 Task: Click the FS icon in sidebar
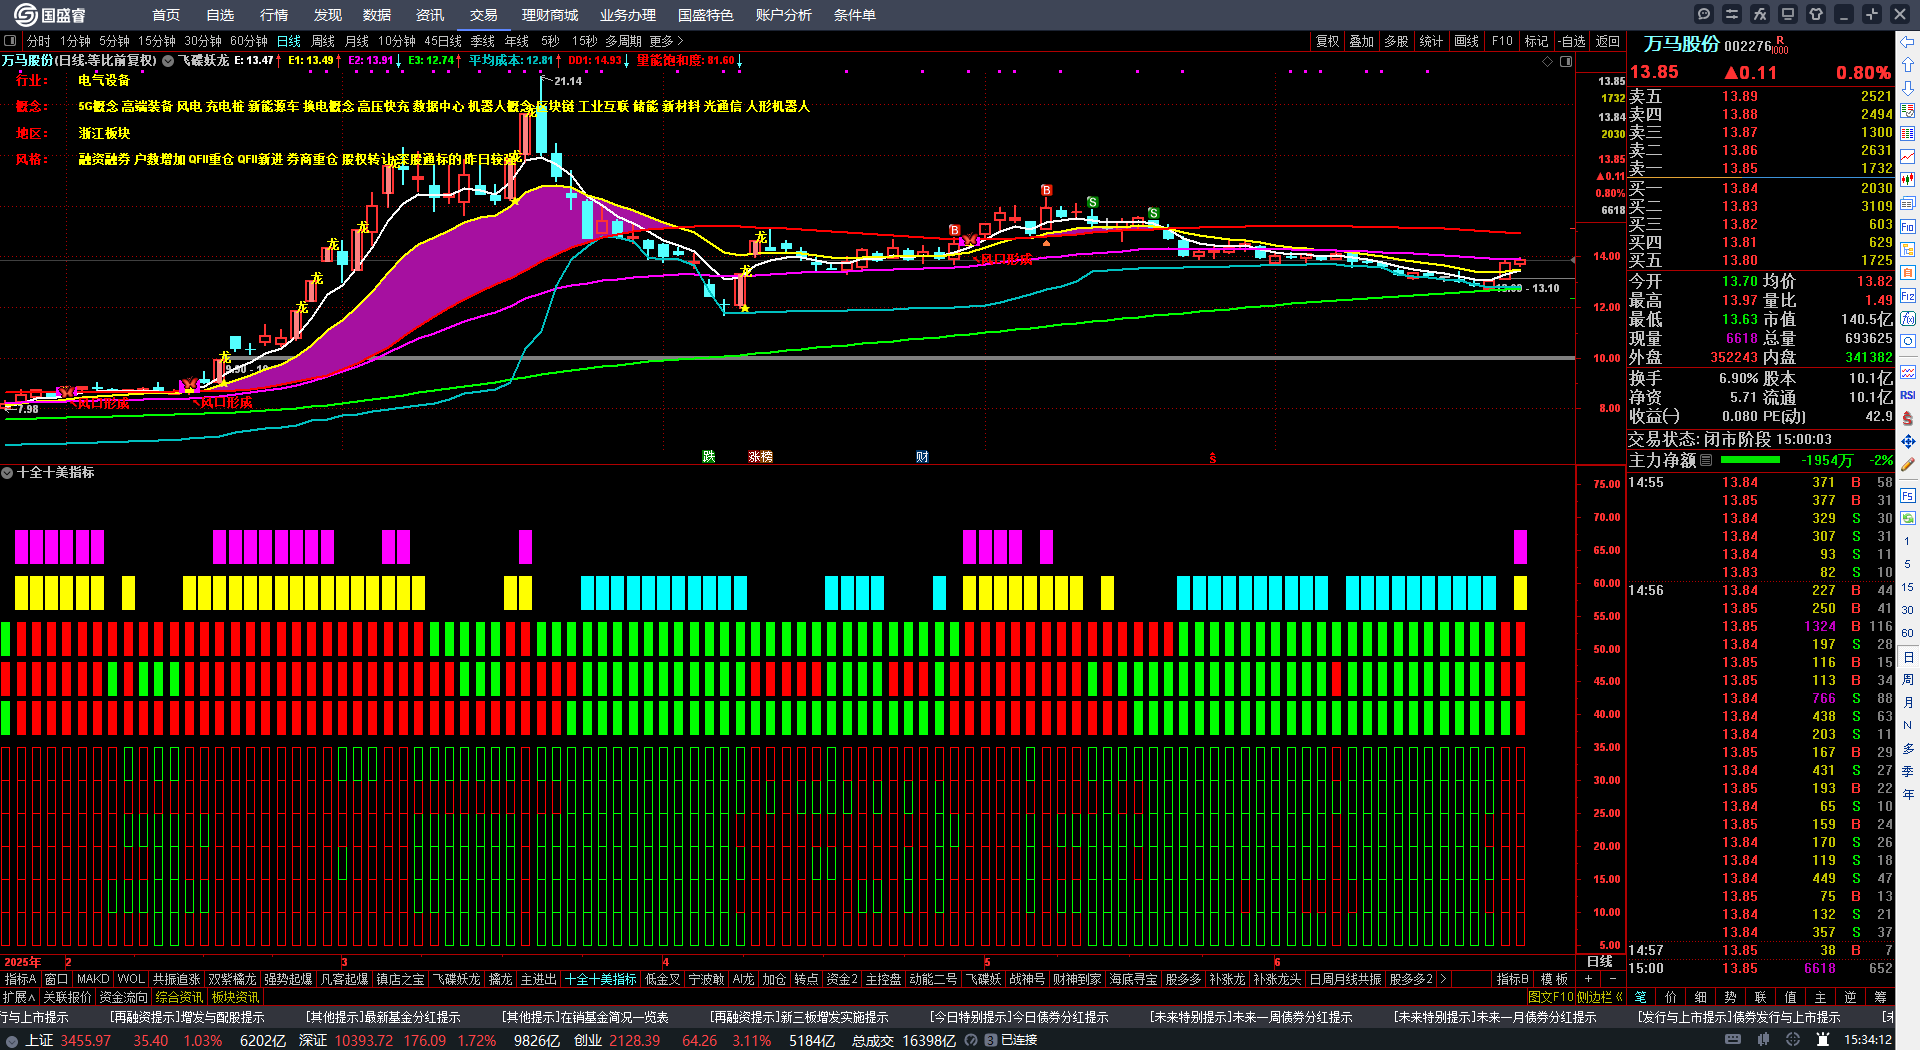[1908, 495]
